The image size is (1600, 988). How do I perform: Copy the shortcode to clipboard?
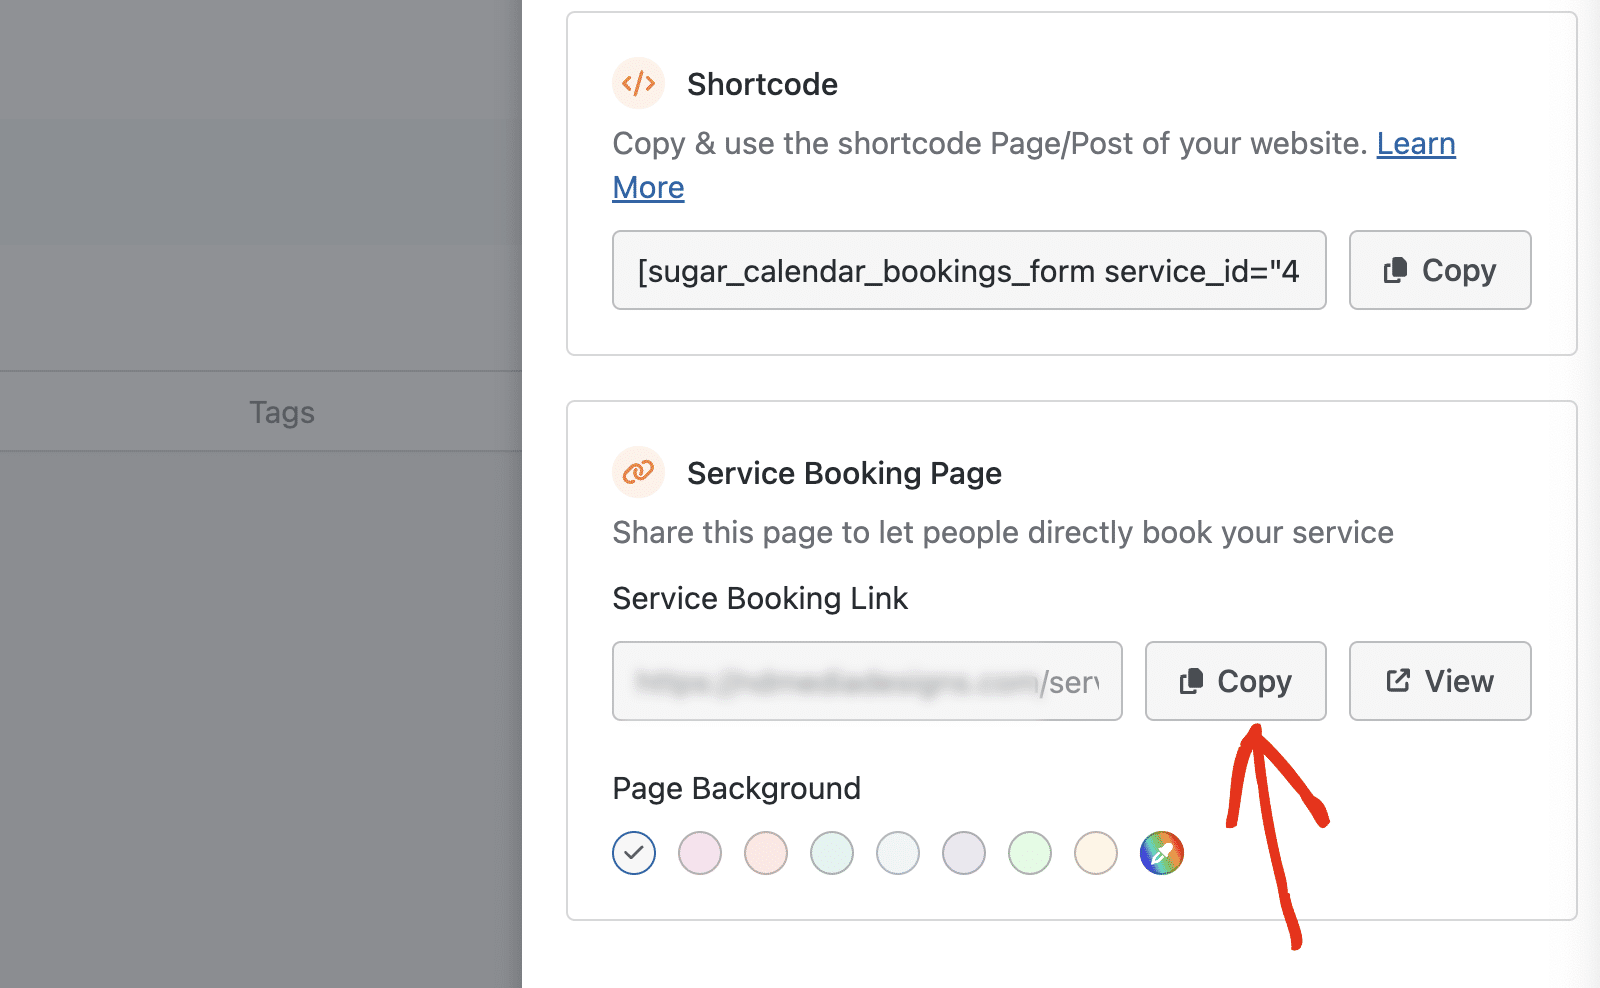tap(1440, 270)
